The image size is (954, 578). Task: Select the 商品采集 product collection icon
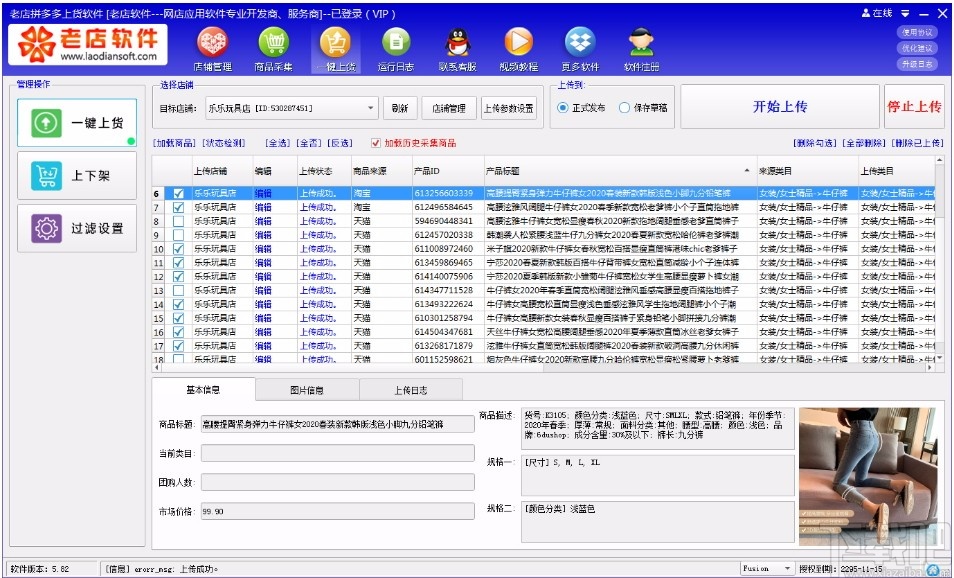pyautogui.click(x=273, y=45)
